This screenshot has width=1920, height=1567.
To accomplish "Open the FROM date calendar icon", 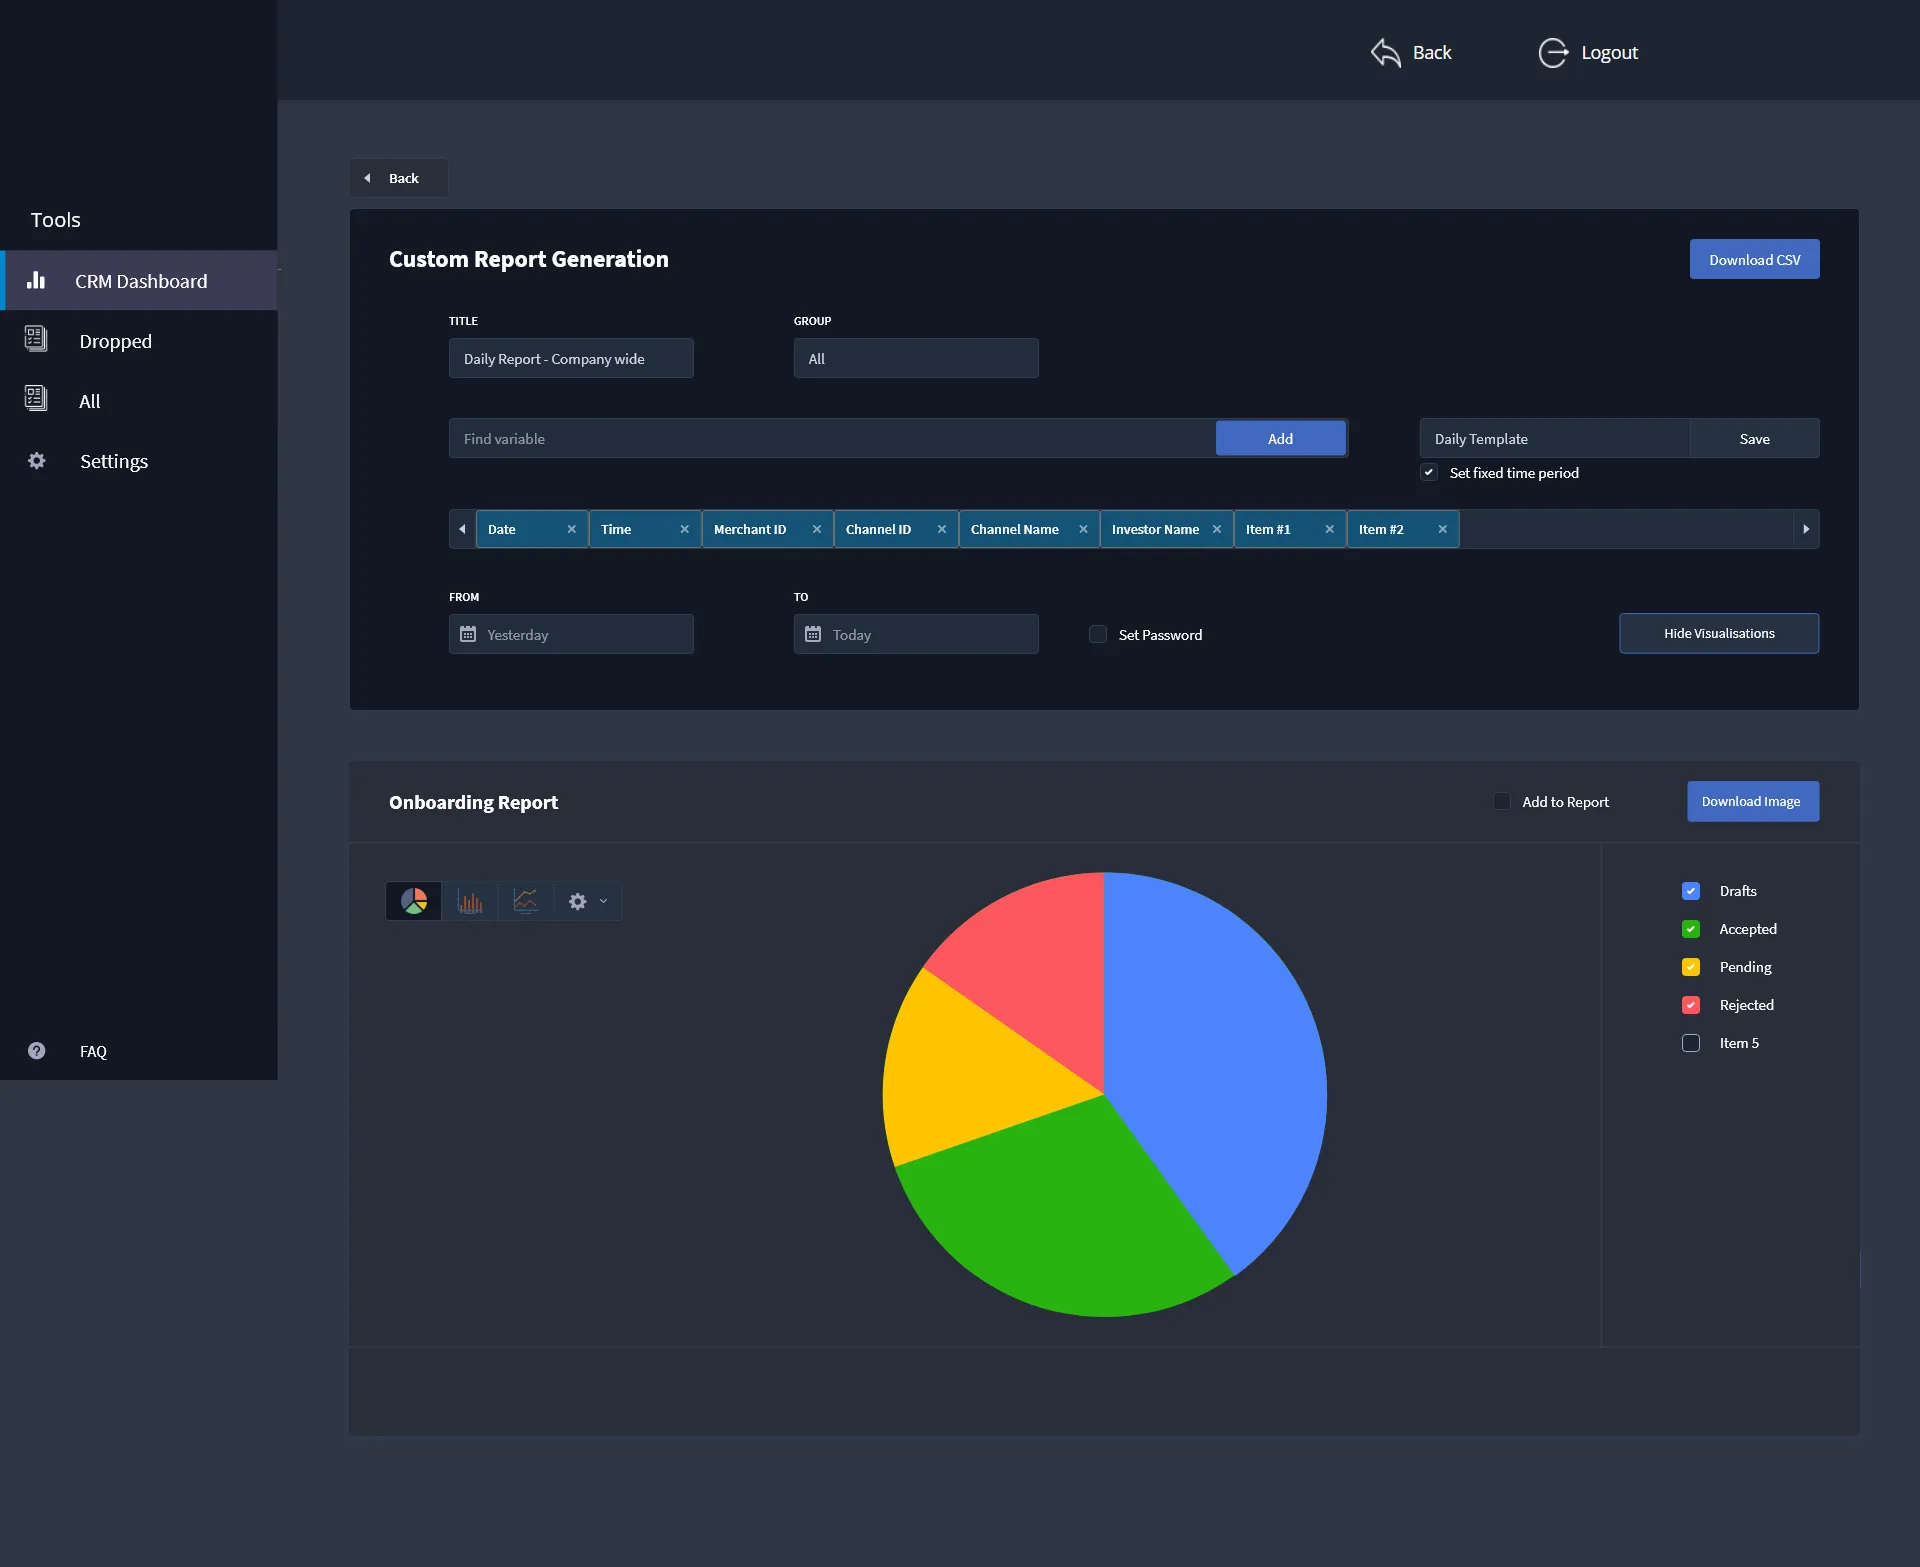I will tap(468, 635).
